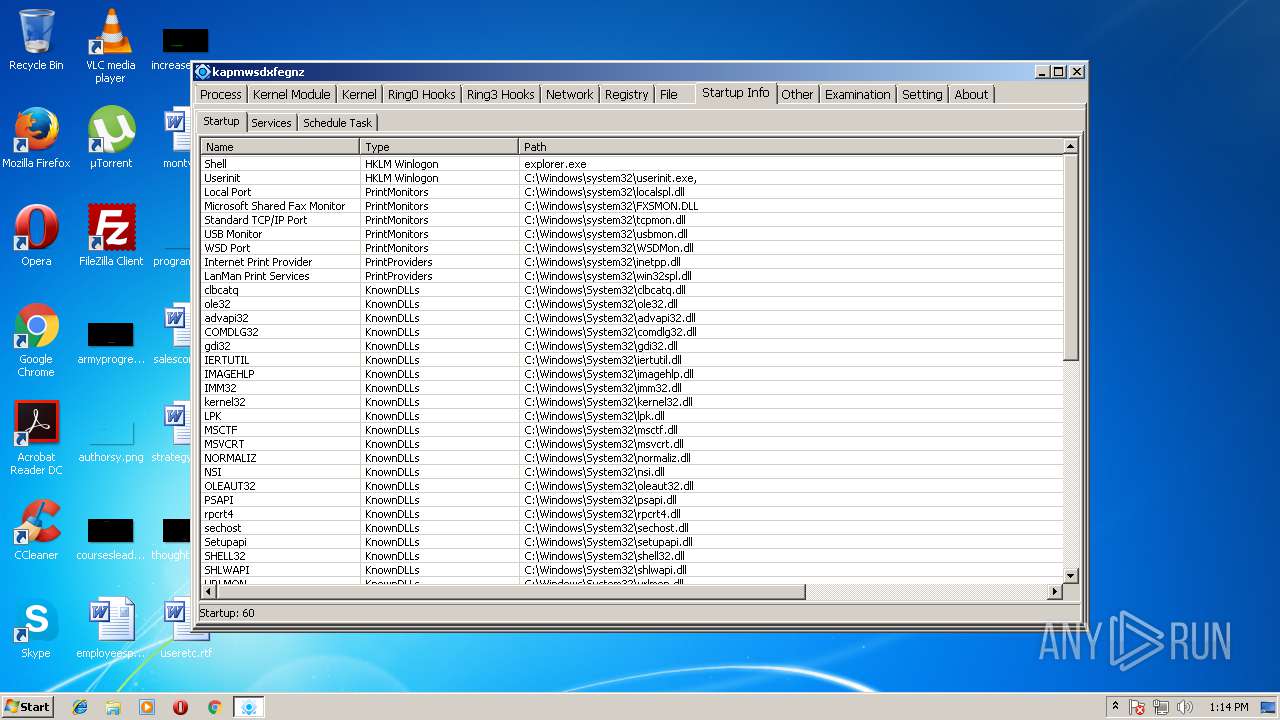
Task: Open Acrobat Reader DC shortcut
Action: click(x=36, y=438)
